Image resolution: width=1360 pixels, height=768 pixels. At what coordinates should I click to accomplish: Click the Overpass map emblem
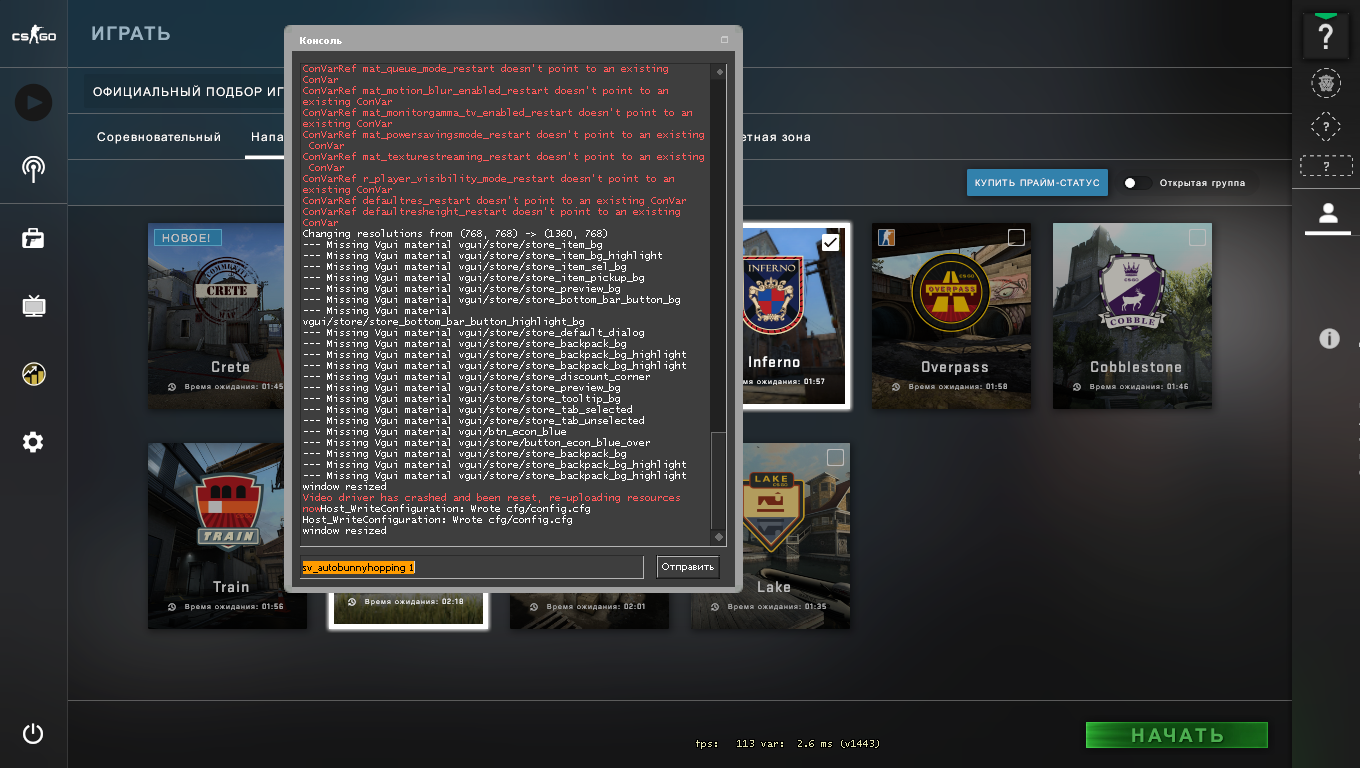coord(951,293)
